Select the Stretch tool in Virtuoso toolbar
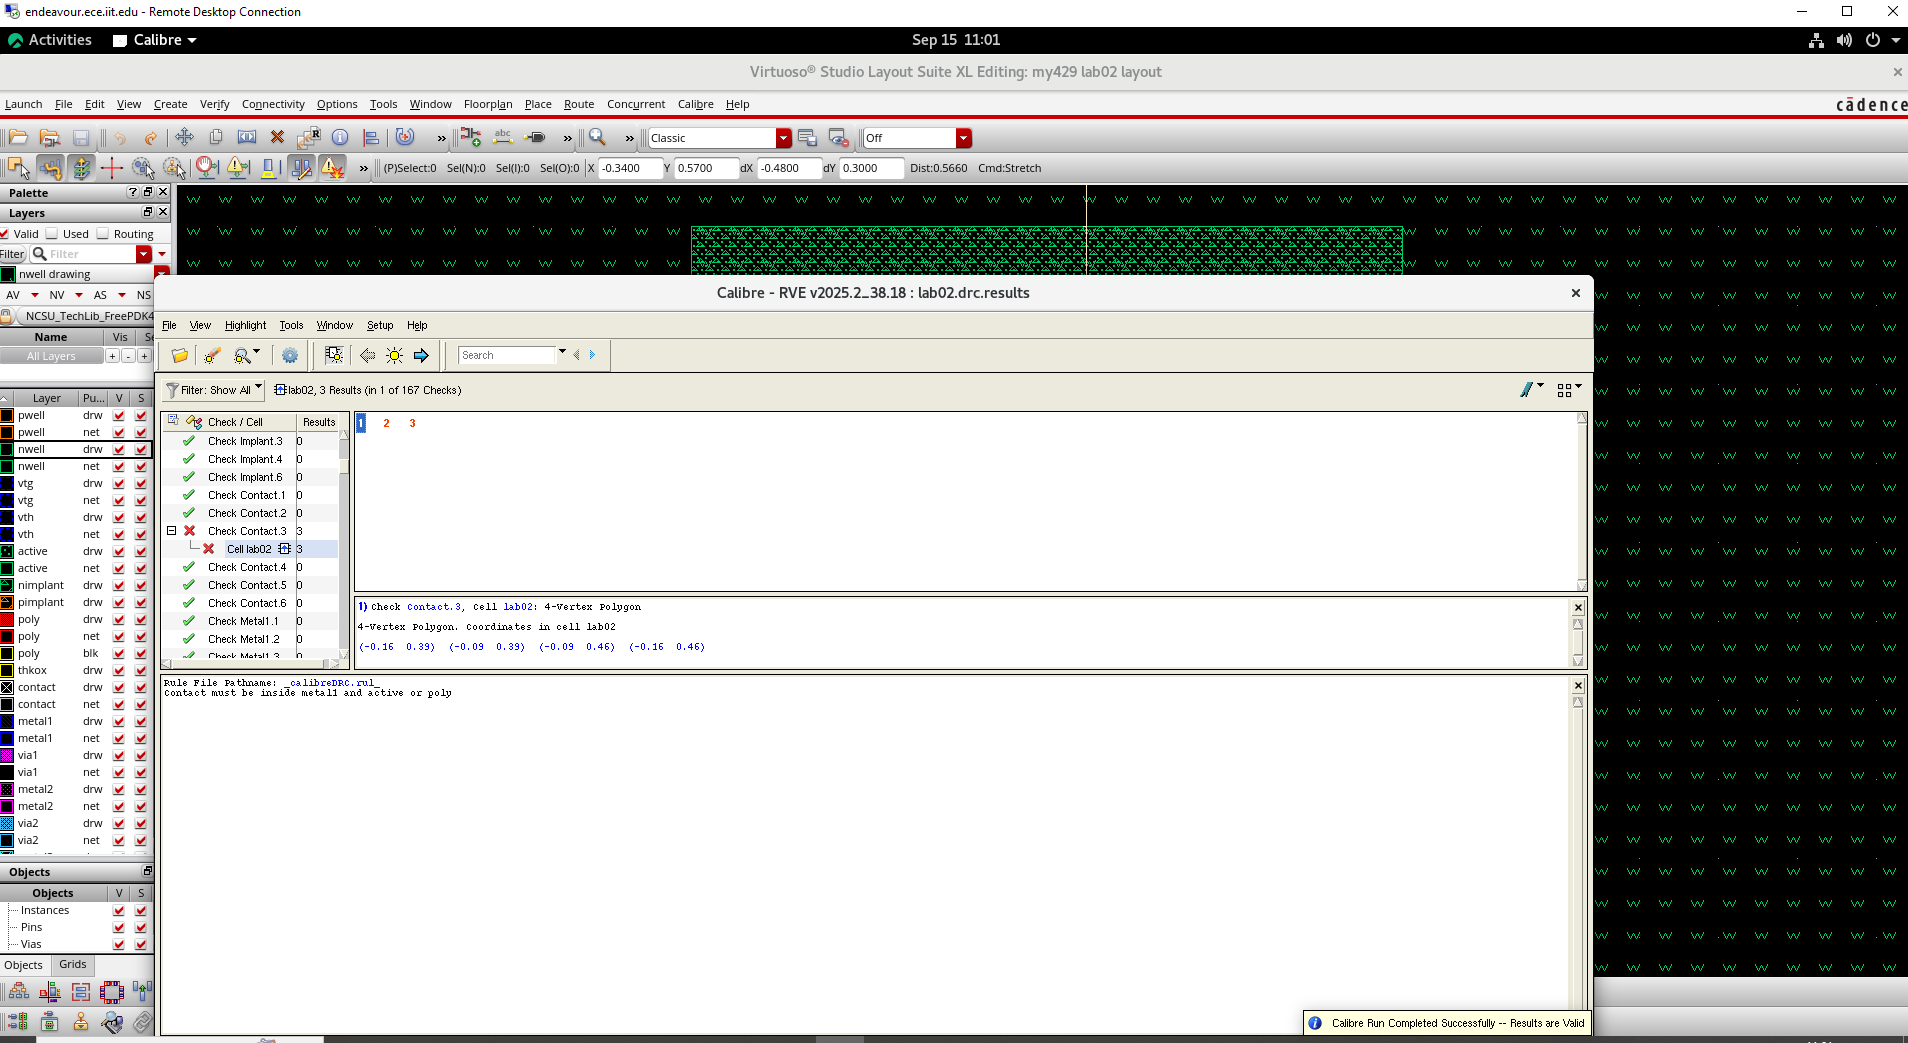Screen dimensions: 1908x1043 (x=247, y=138)
